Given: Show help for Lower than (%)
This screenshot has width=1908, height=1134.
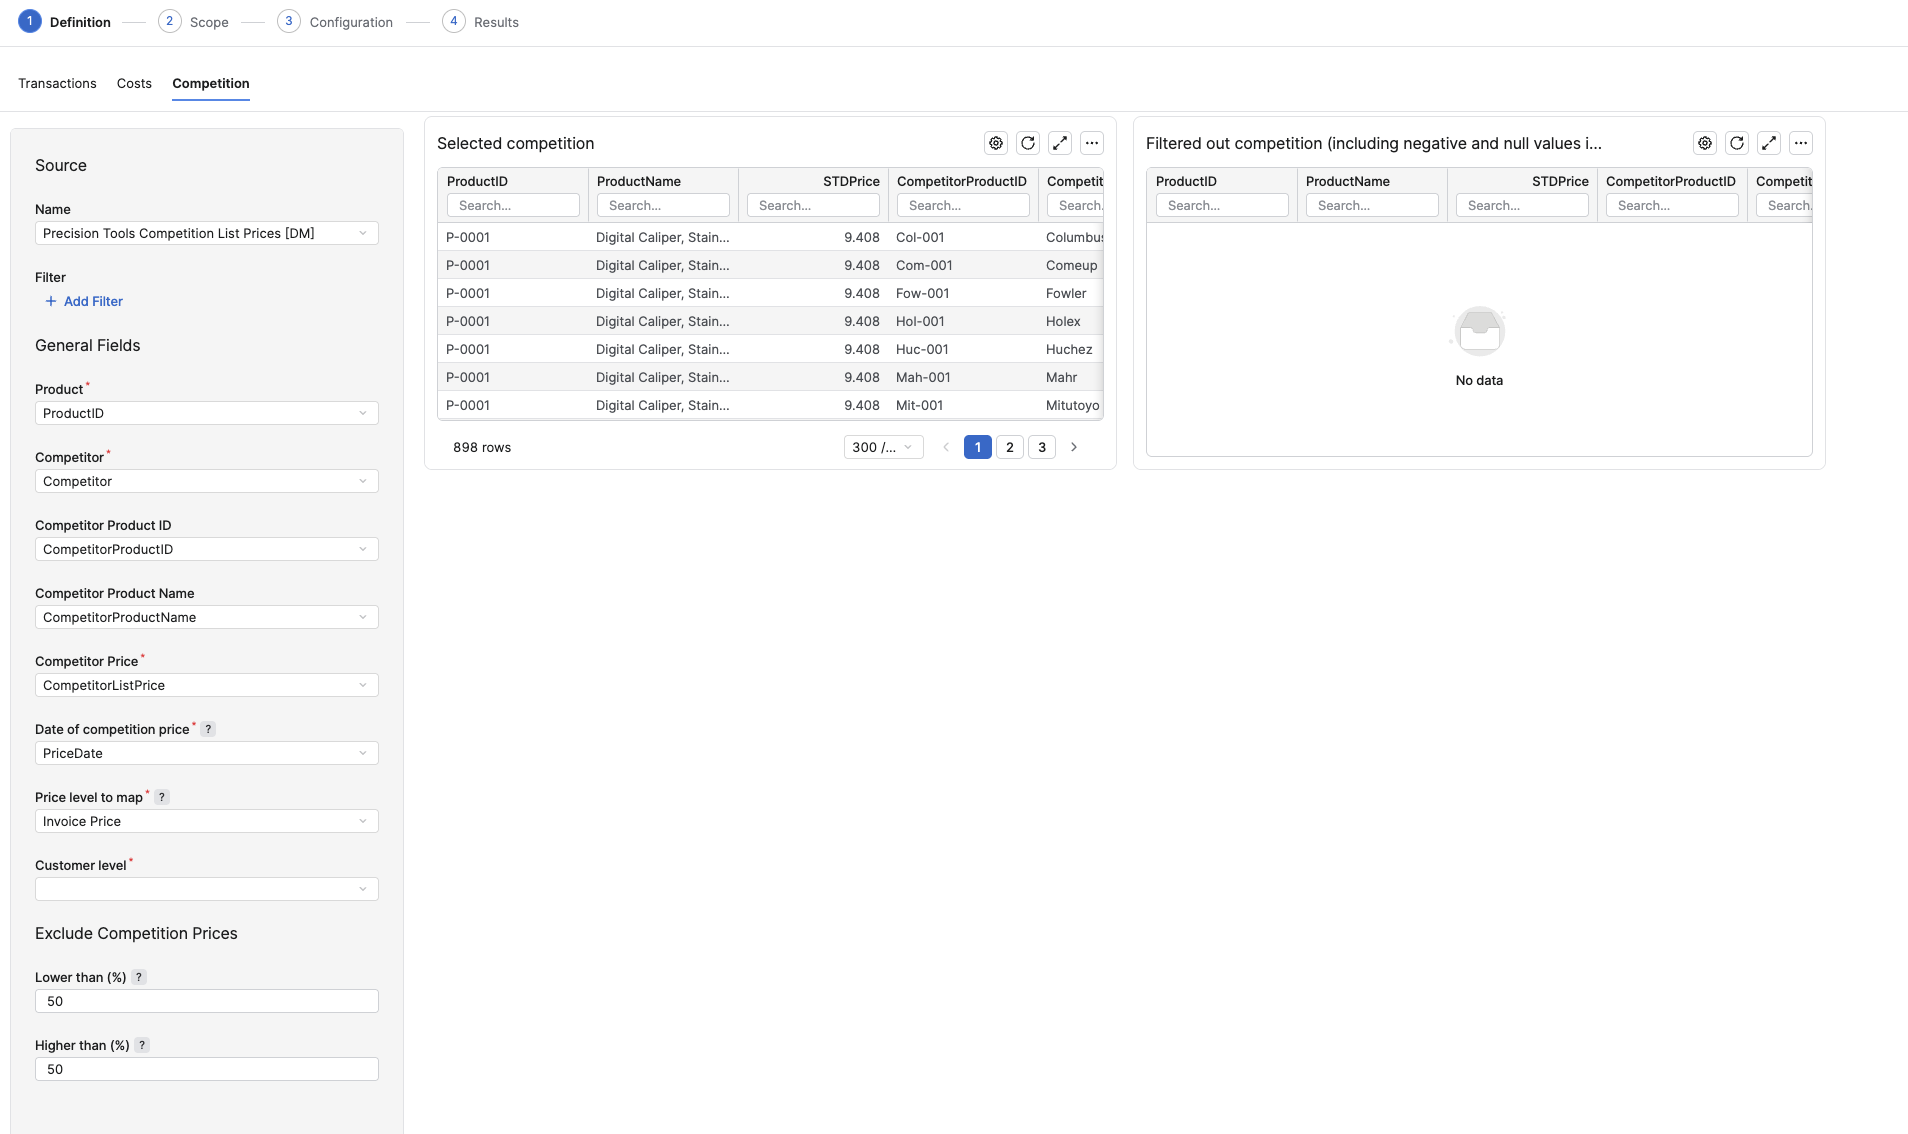Looking at the screenshot, I should pos(139,977).
